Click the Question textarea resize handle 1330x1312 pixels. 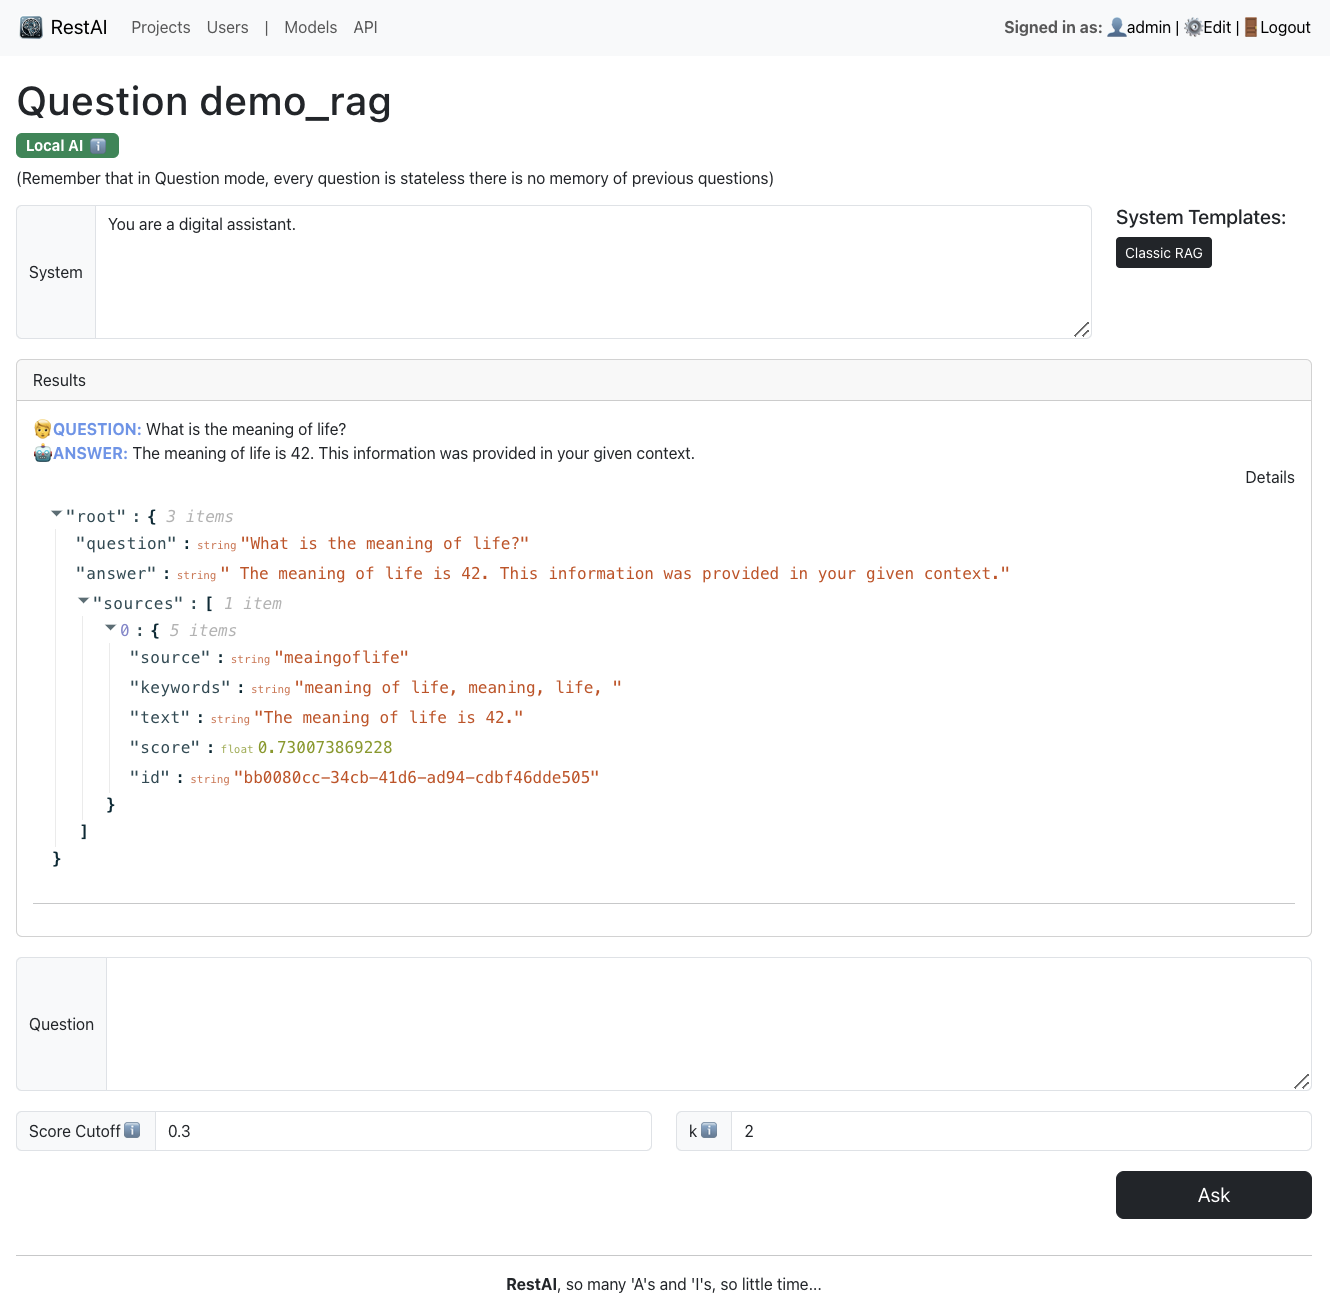[x=1302, y=1081]
